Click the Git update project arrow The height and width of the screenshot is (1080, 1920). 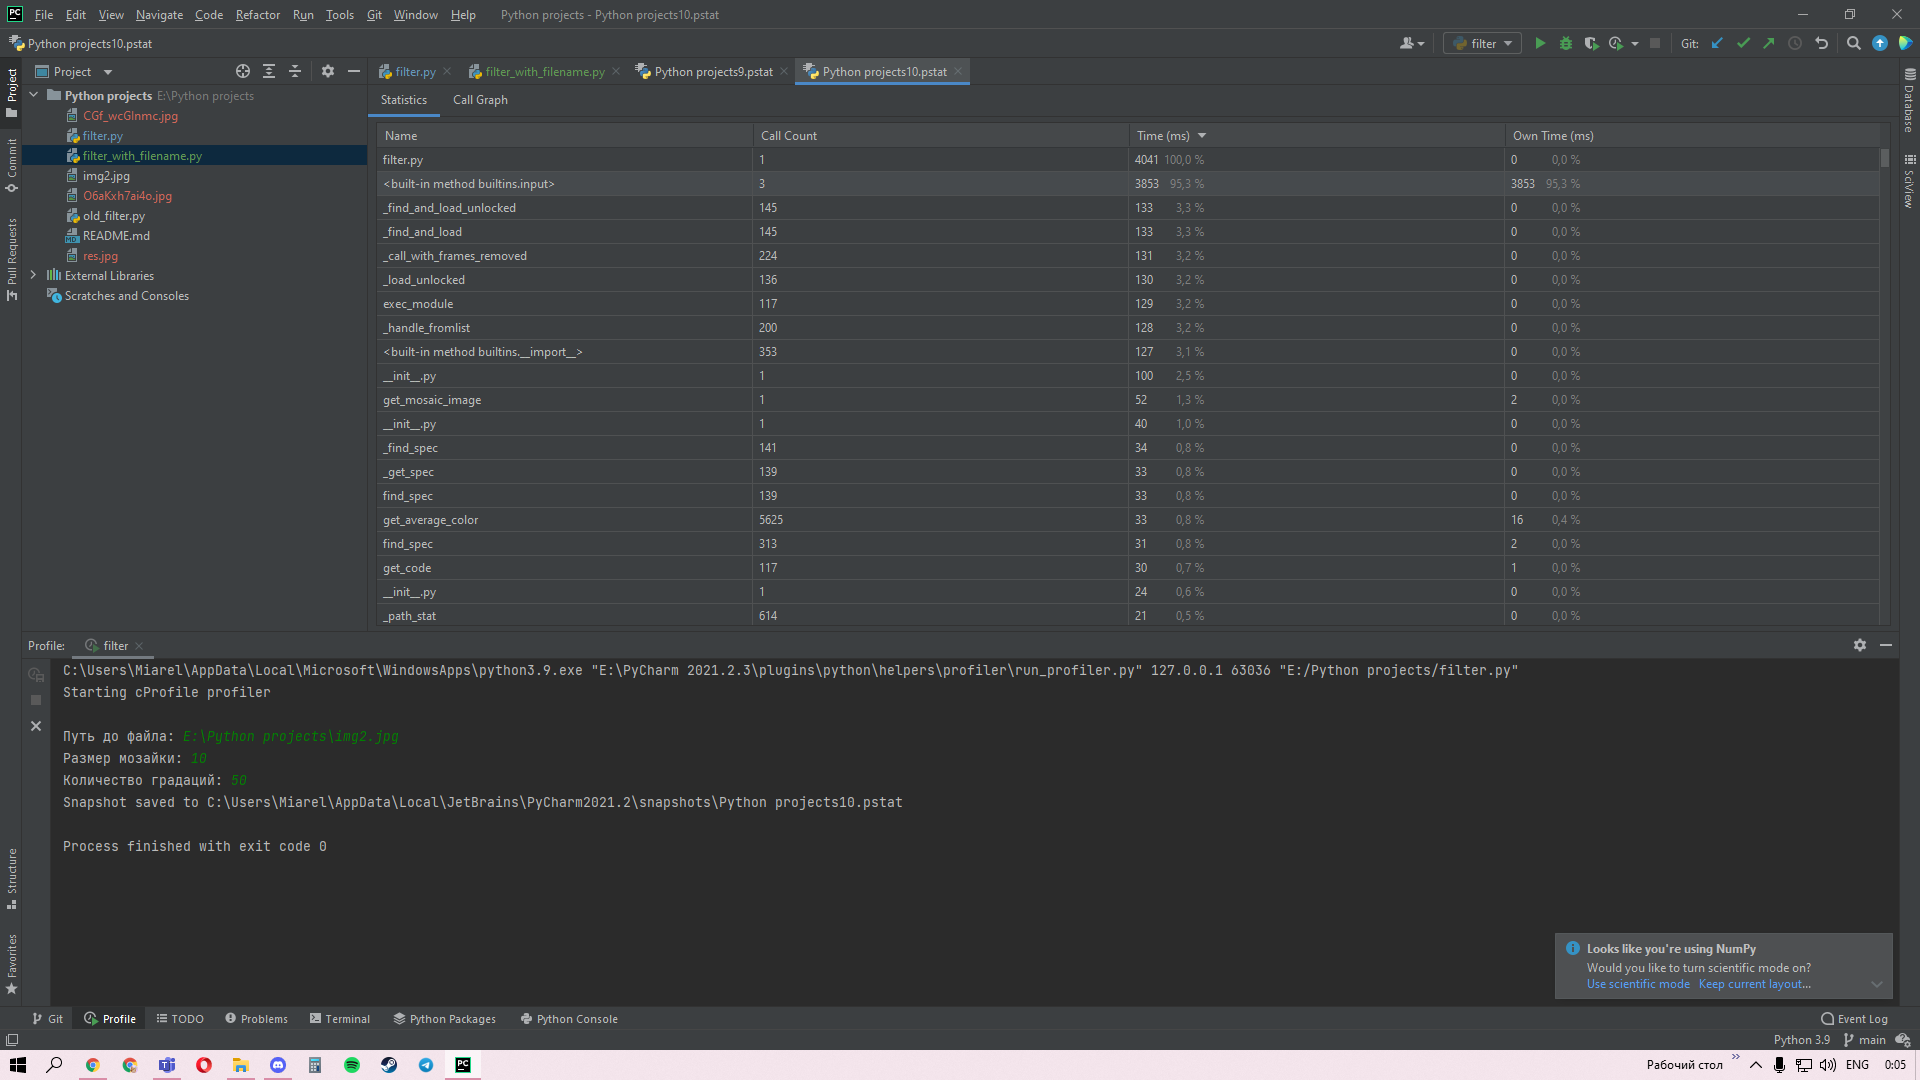pos(1717,43)
